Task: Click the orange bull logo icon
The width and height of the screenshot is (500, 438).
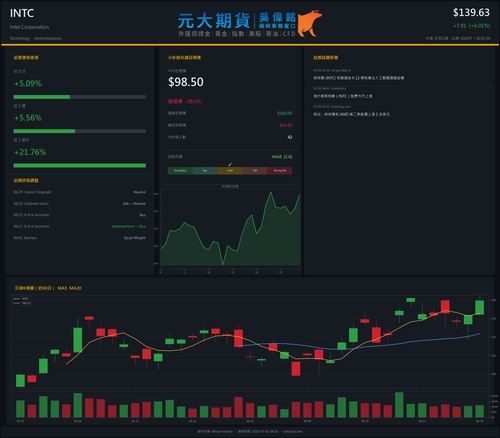Action: pyautogui.click(x=310, y=23)
